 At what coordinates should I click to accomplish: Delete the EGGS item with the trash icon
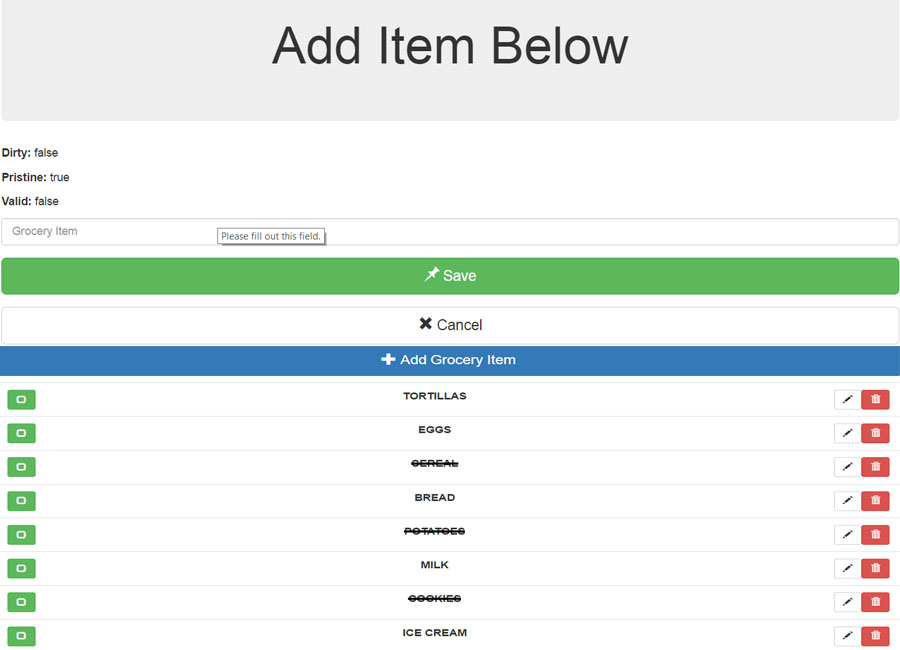click(875, 433)
